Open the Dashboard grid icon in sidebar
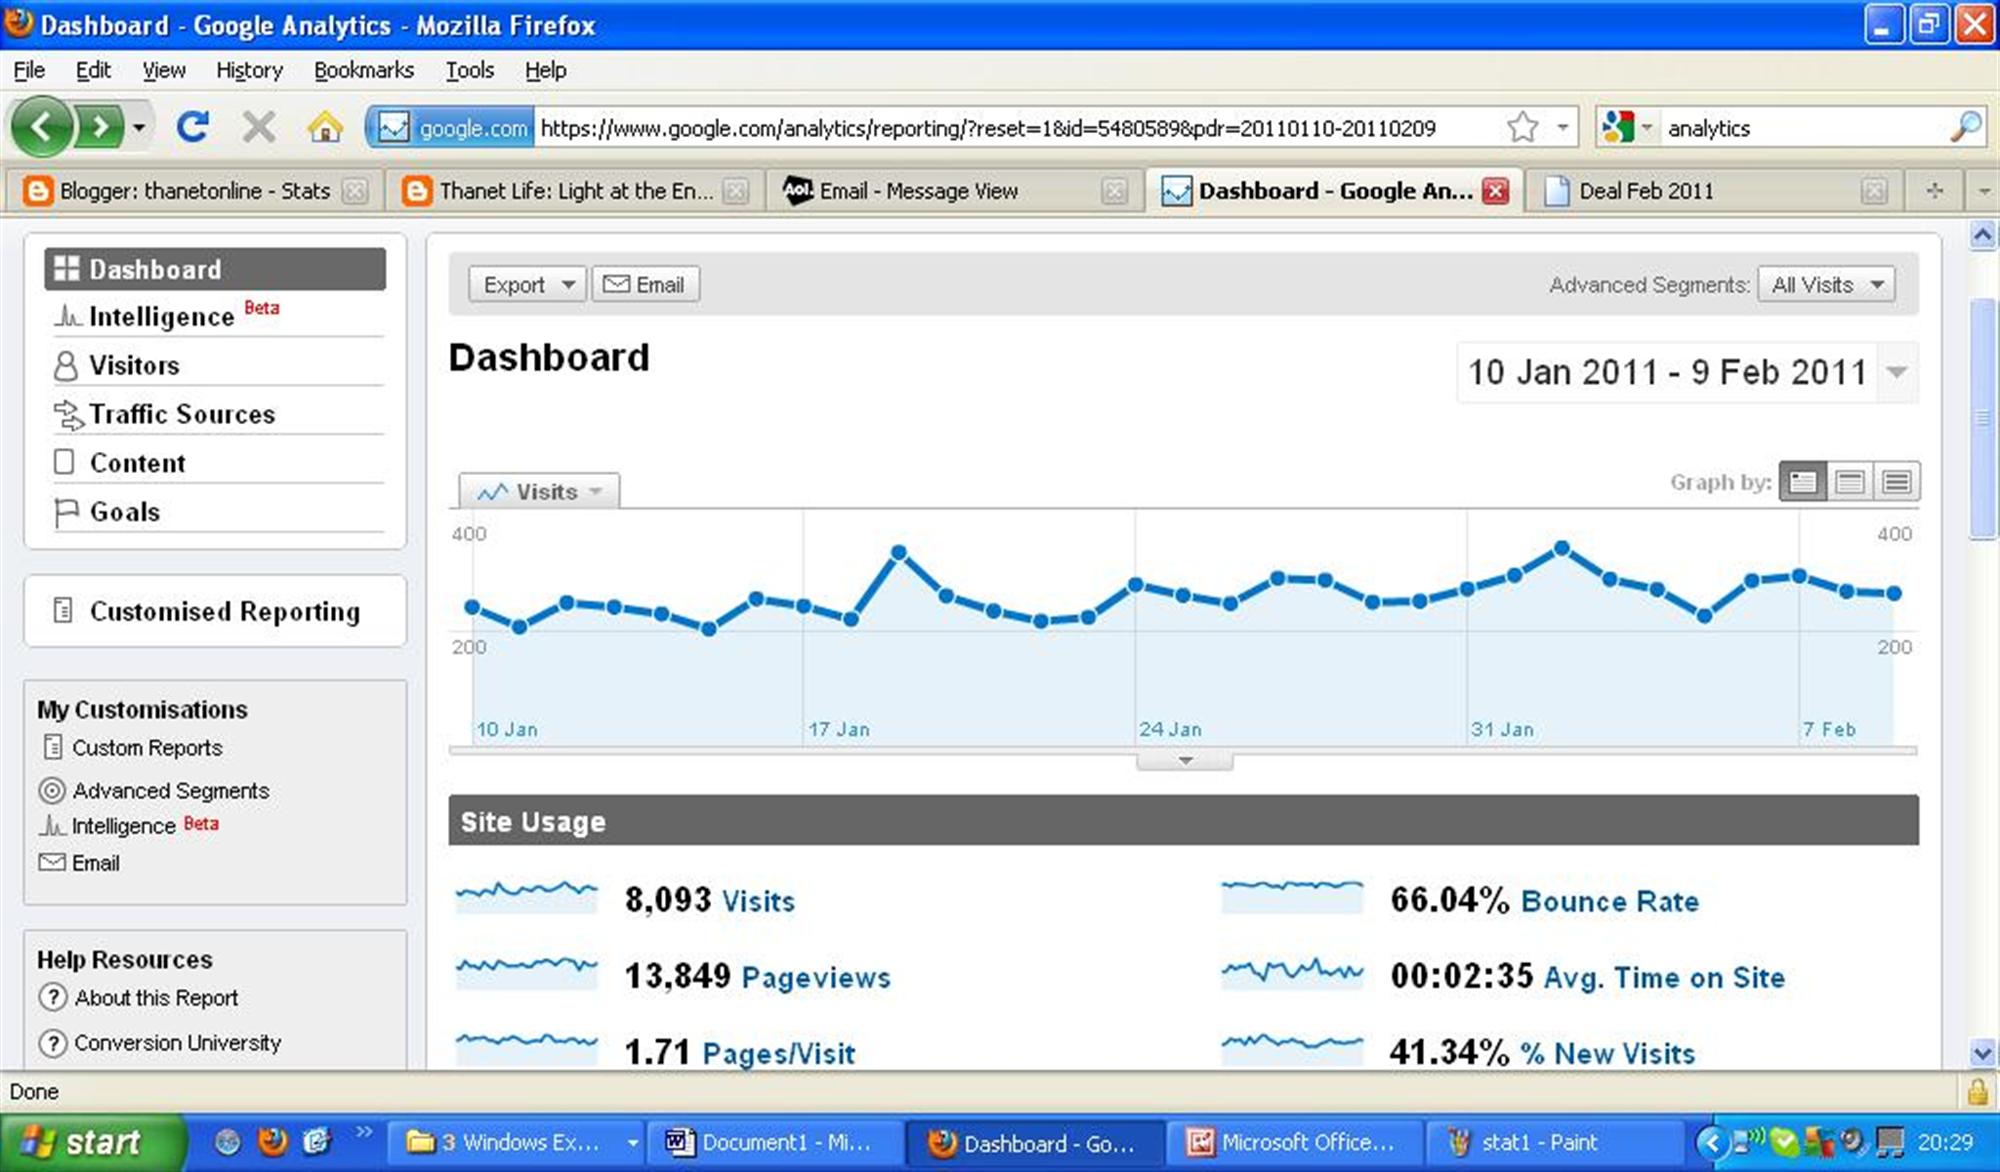This screenshot has height=1172, width=2000. click(67, 268)
